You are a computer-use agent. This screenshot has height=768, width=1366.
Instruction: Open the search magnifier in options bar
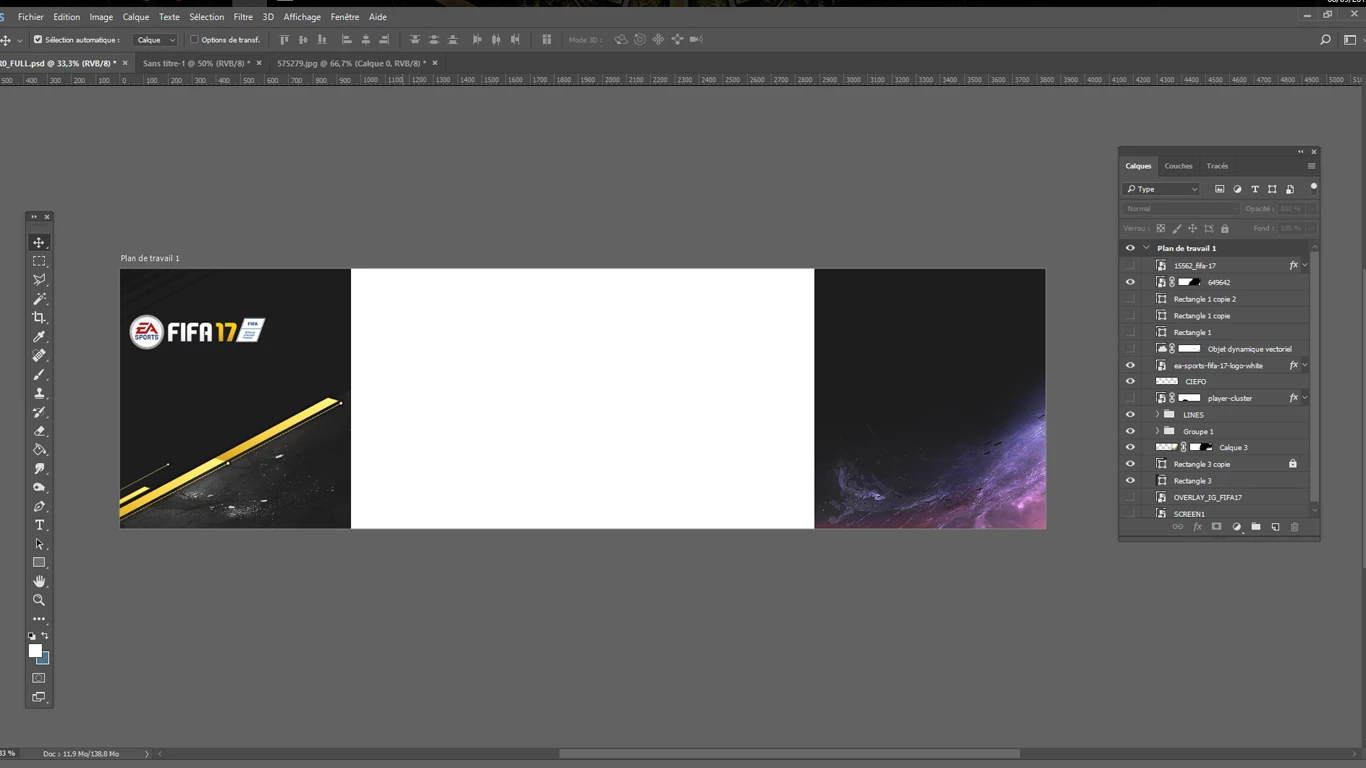(x=1325, y=40)
